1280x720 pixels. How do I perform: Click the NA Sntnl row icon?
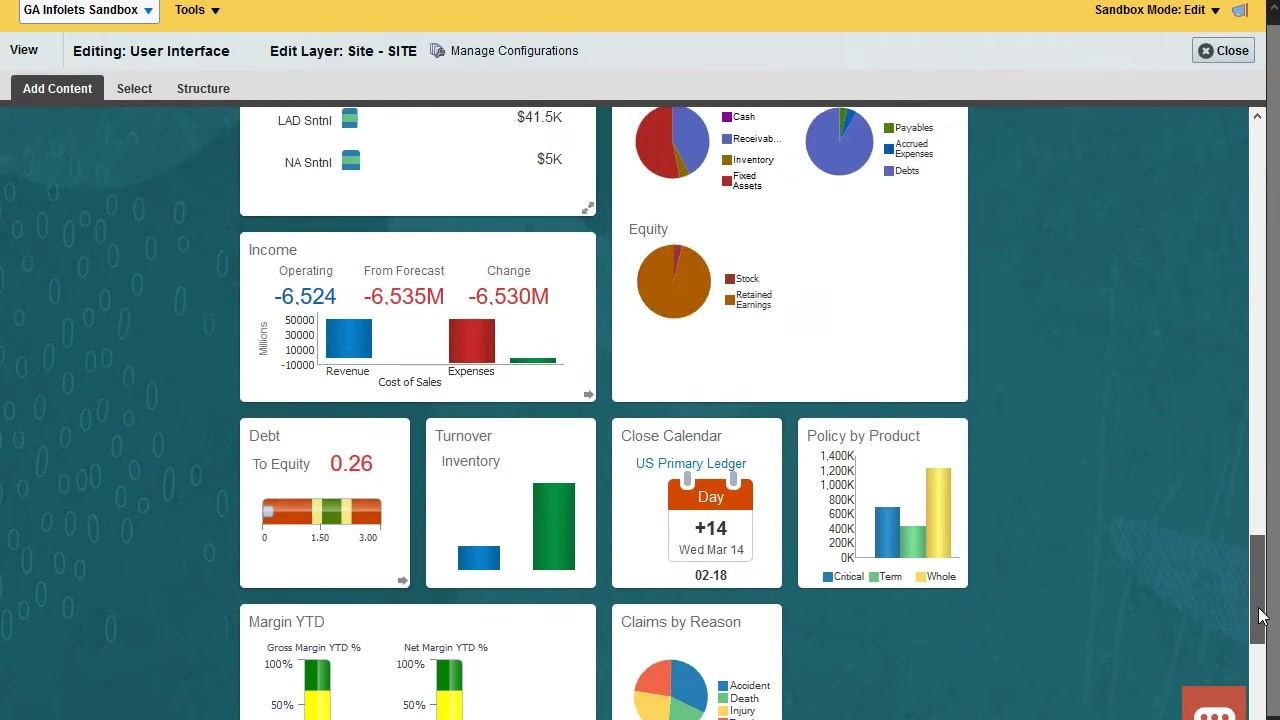[x=351, y=160]
